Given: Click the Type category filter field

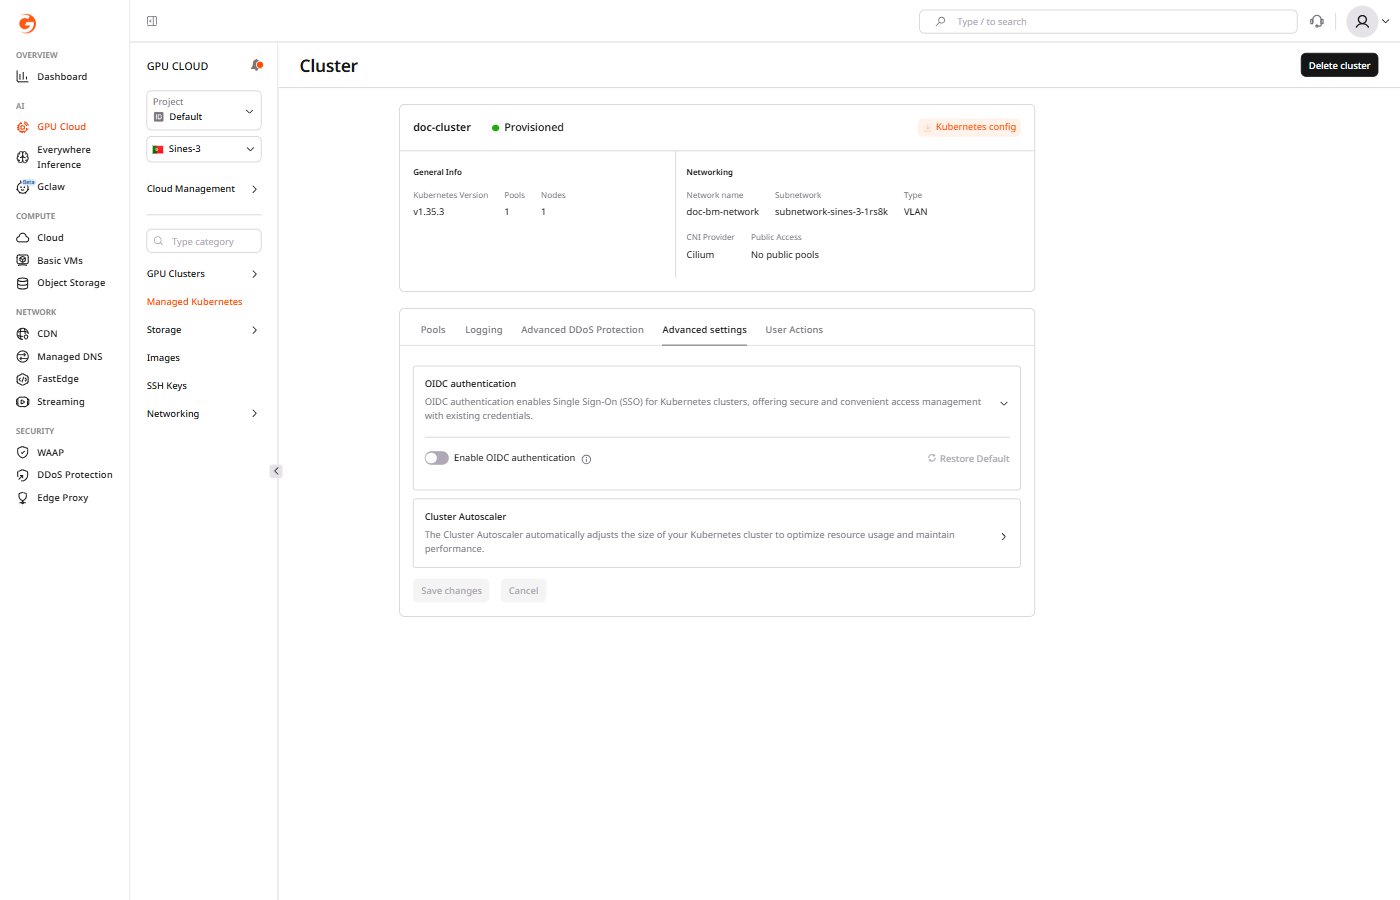Looking at the screenshot, I should tap(204, 241).
